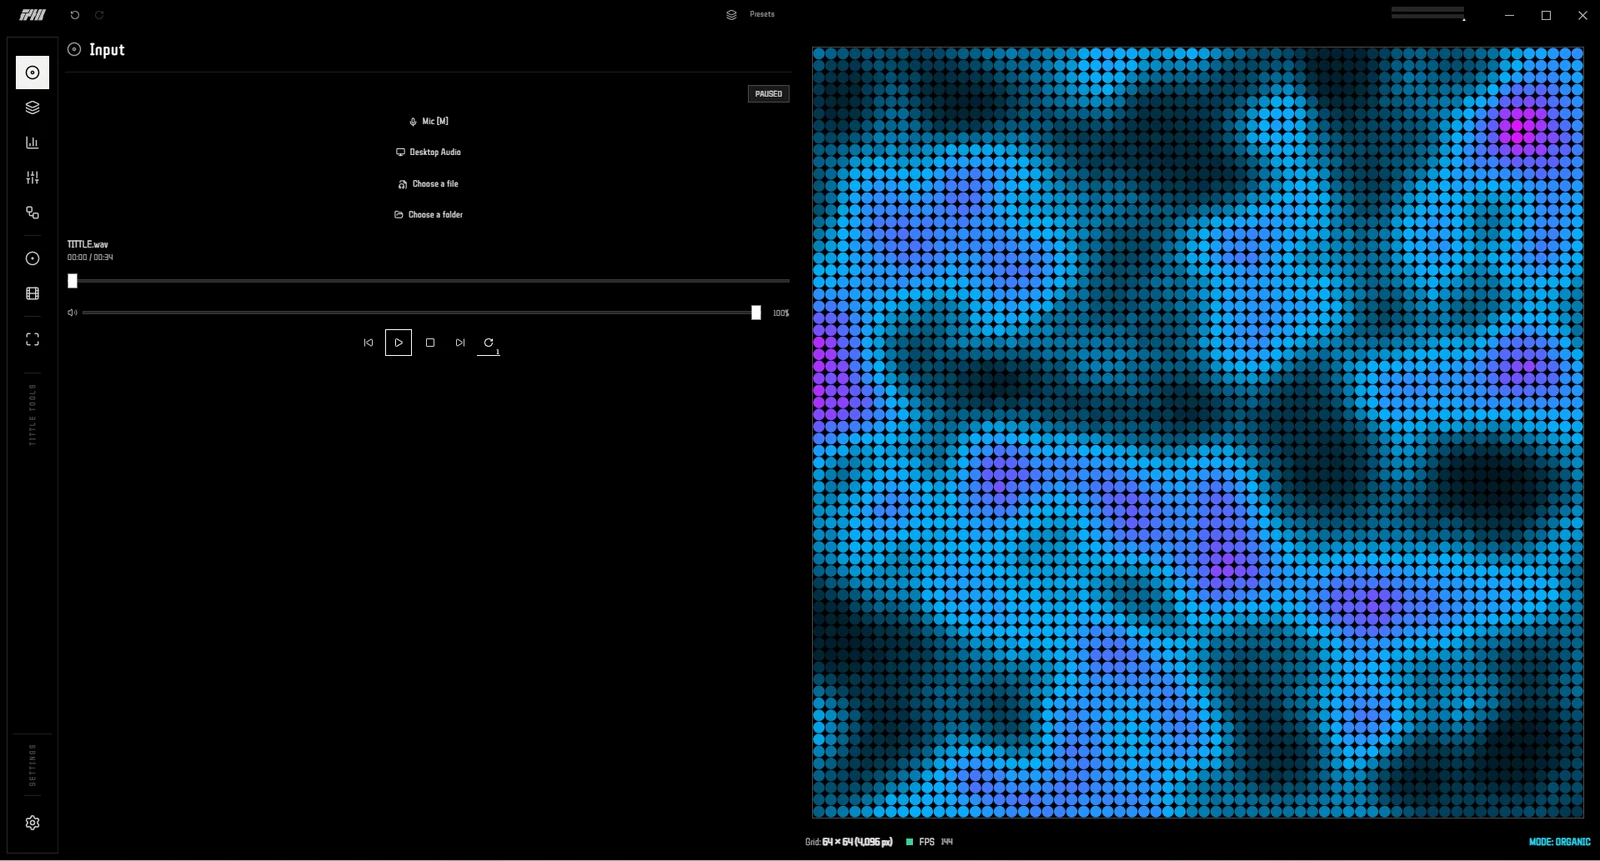Click the app logo at the top left
The image size is (1600, 861).
33,15
